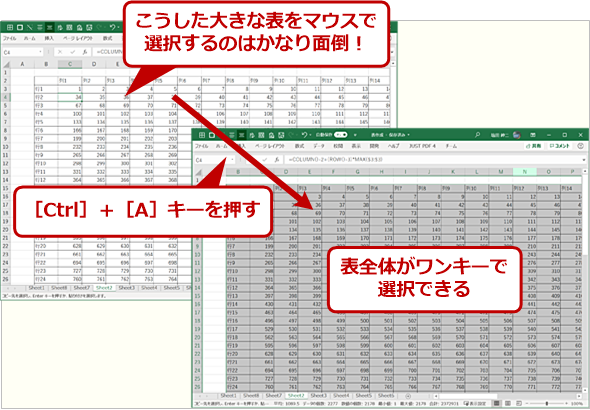Click the formula bar input field
This screenshot has width=590, height=410.
pos(433,159)
